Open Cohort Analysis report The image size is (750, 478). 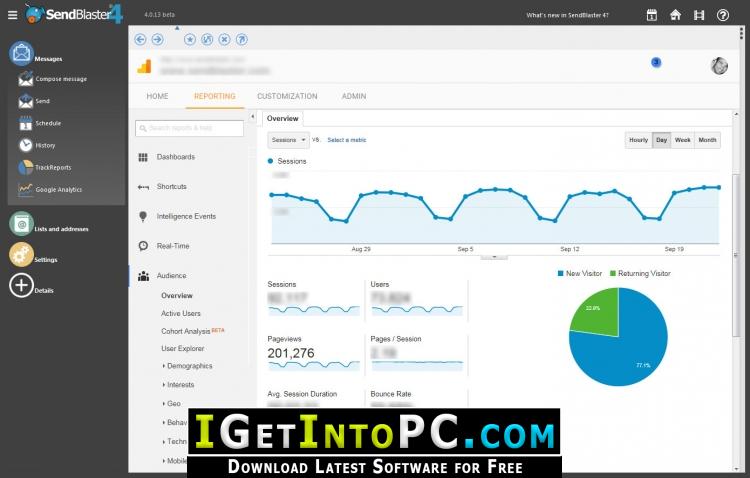186,331
